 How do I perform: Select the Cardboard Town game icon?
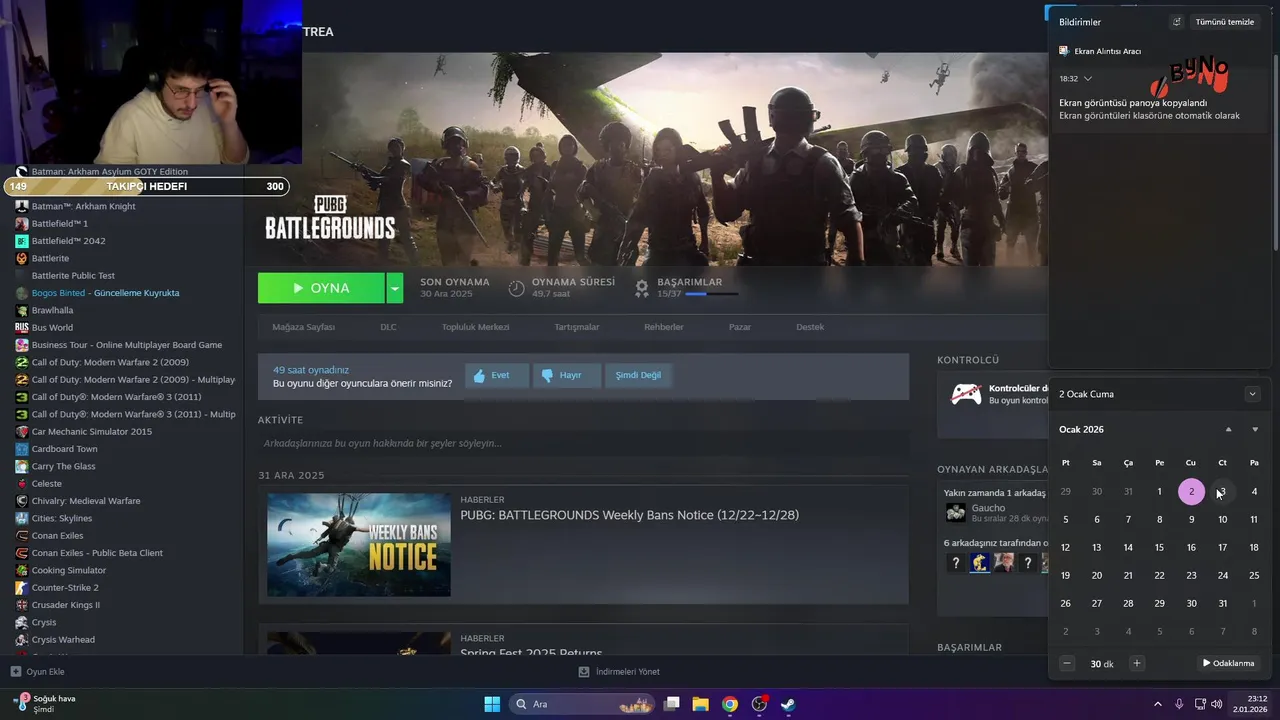pyautogui.click(x=22, y=449)
